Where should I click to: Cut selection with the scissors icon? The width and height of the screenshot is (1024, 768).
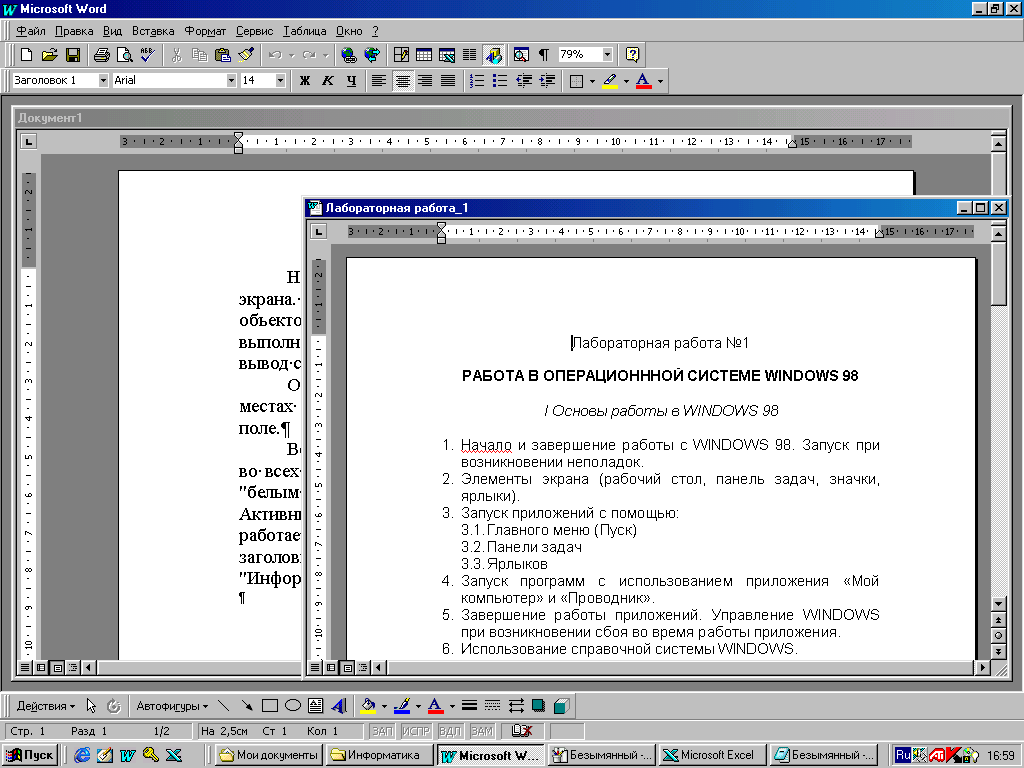click(176, 55)
